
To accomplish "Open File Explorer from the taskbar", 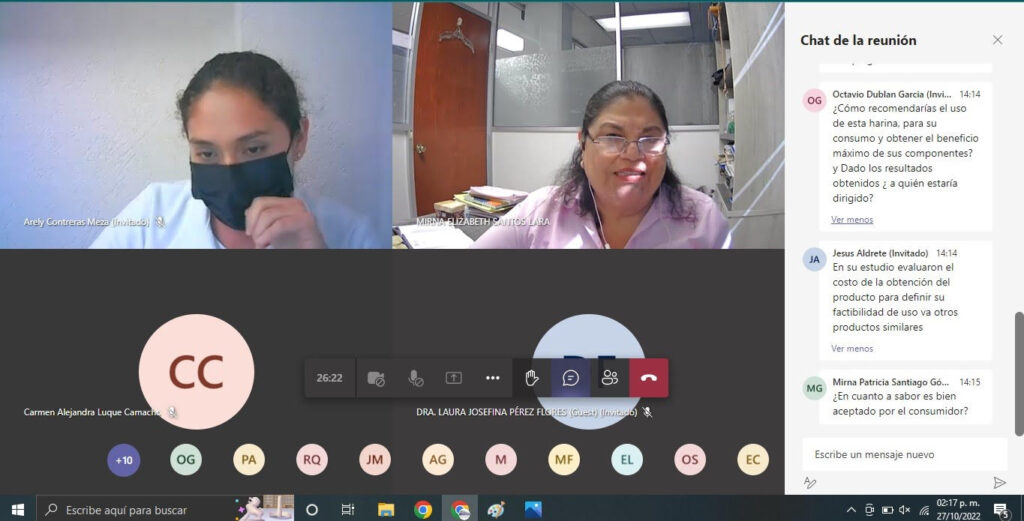I will [x=386, y=510].
